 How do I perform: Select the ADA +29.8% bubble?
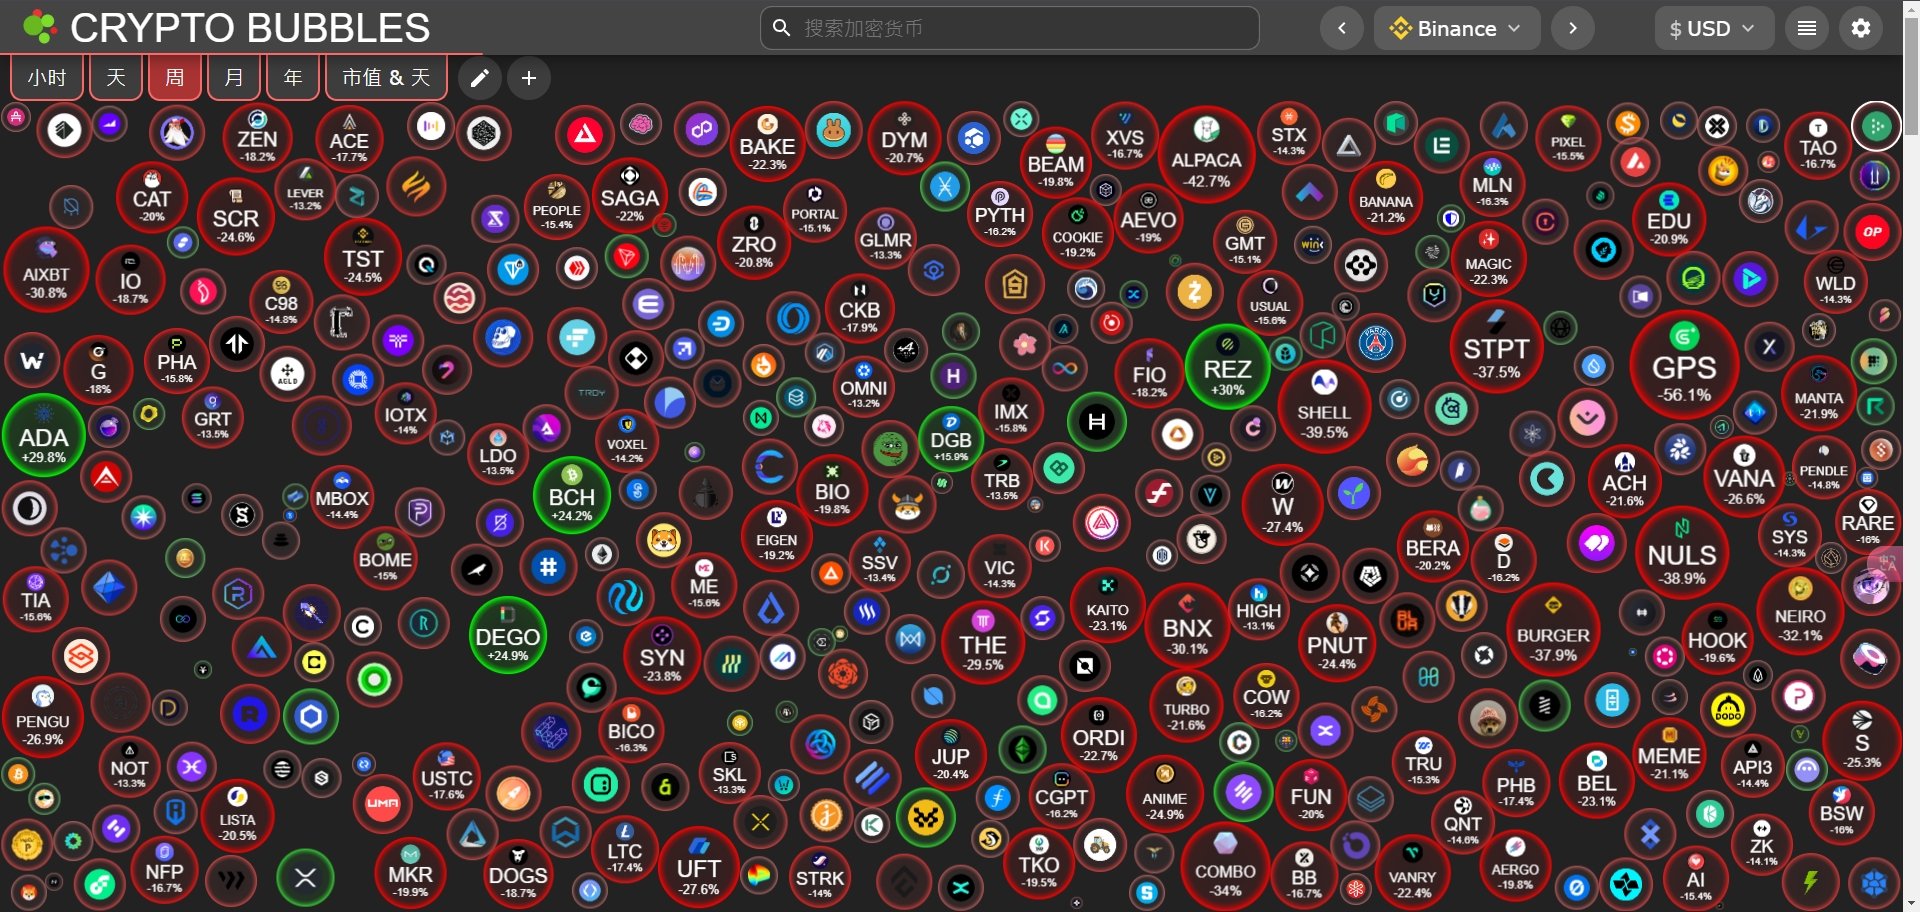tap(44, 436)
